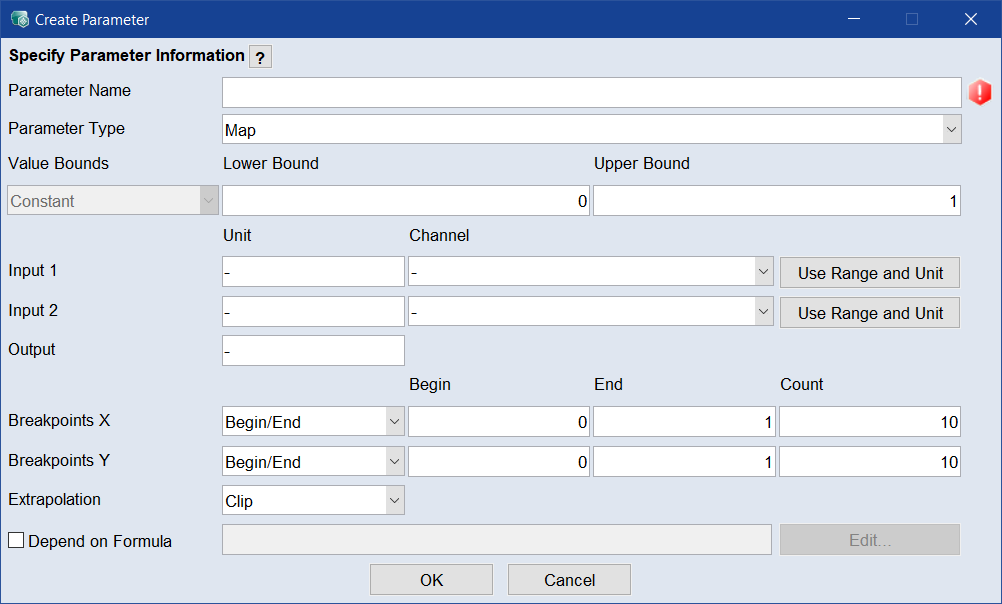The height and width of the screenshot is (604, 1002).
Task: Click the Output unit field
Action: (x=313, y=351)
